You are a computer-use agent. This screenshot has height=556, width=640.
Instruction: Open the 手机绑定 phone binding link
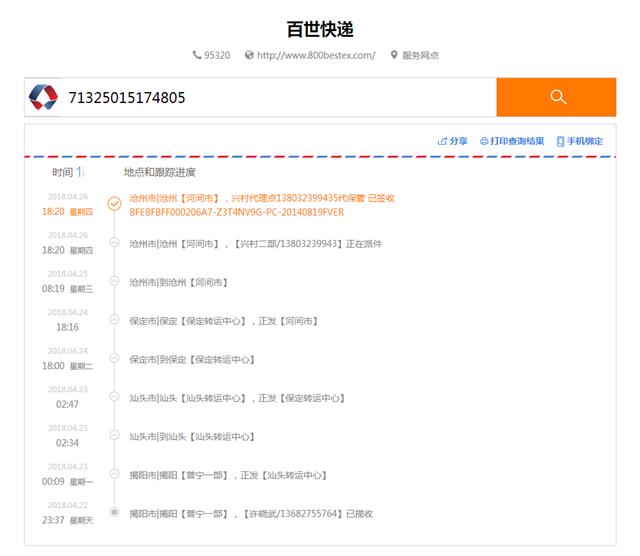pyautogui.click(x=580, y=141)
